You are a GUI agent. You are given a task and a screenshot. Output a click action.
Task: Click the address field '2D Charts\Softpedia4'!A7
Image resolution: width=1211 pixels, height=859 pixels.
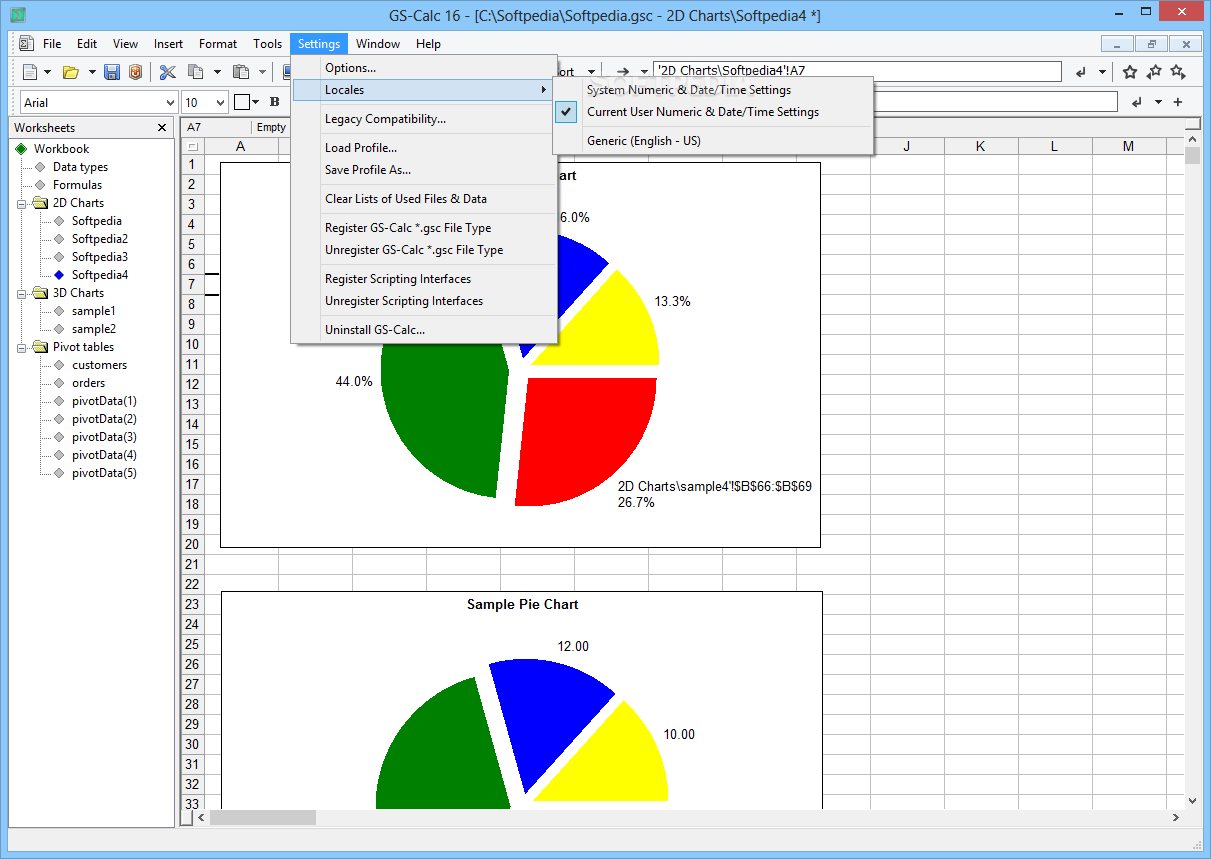coord(857,72)
